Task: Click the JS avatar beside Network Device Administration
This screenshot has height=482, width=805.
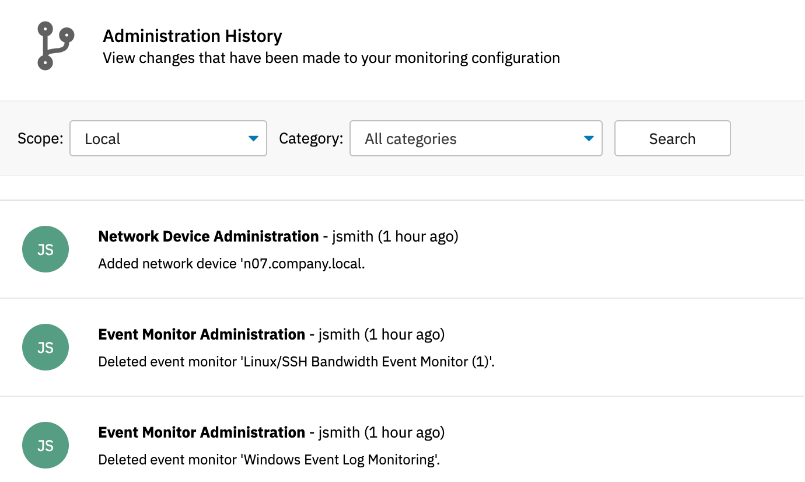Action: click(x=45, y=249)
